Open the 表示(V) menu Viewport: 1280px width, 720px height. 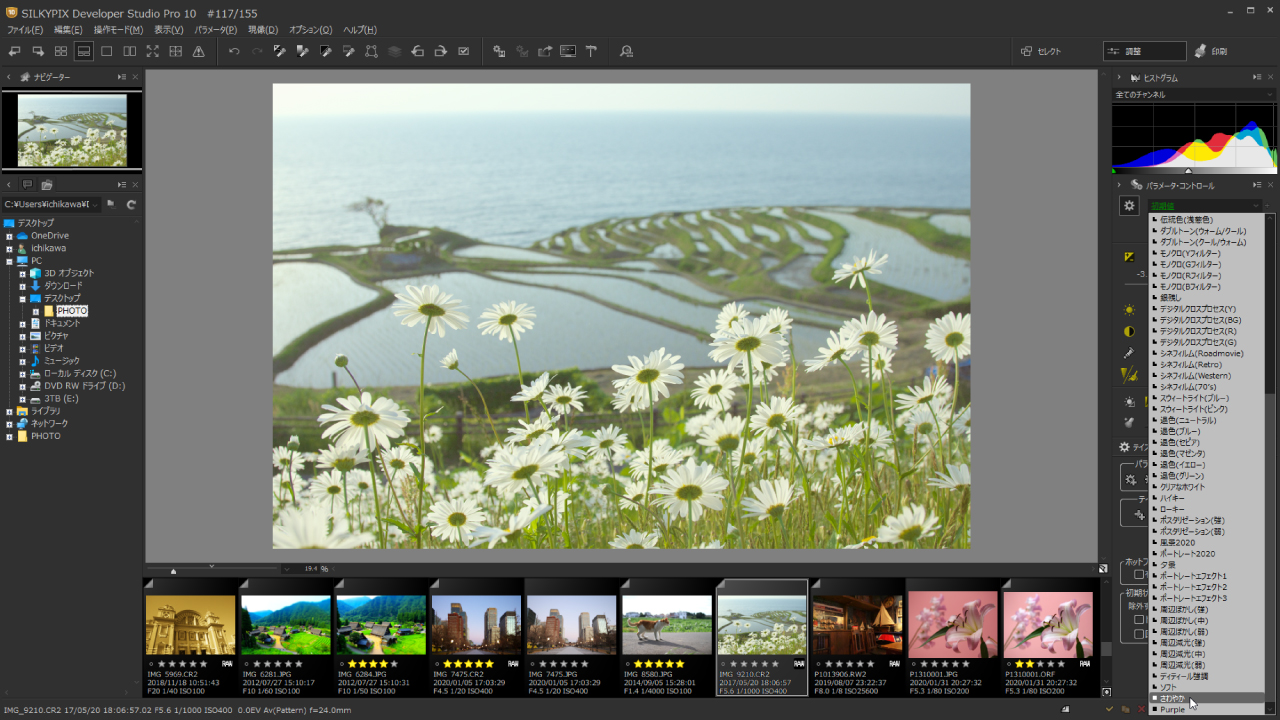click(170, 30)
